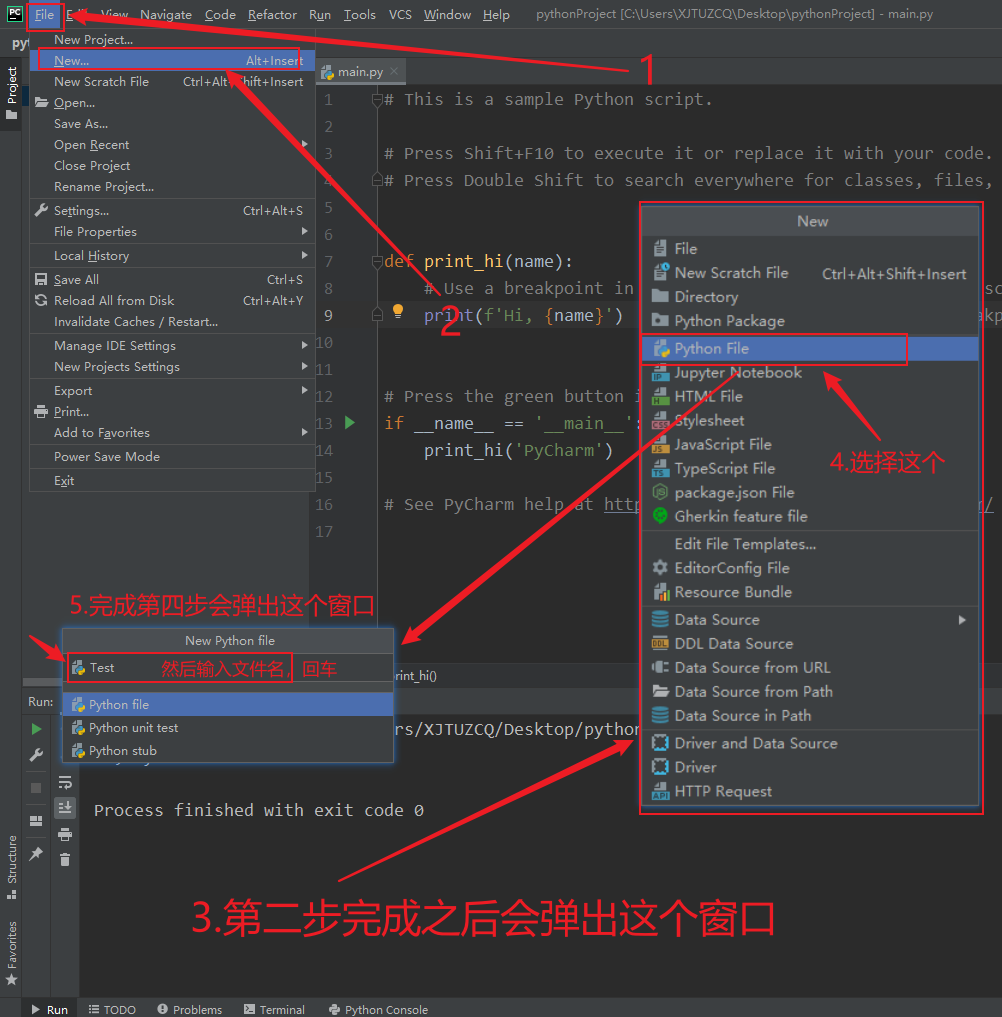Select DDL Data Source entry
This screenshot has width=1002, height=1017.
810,644
